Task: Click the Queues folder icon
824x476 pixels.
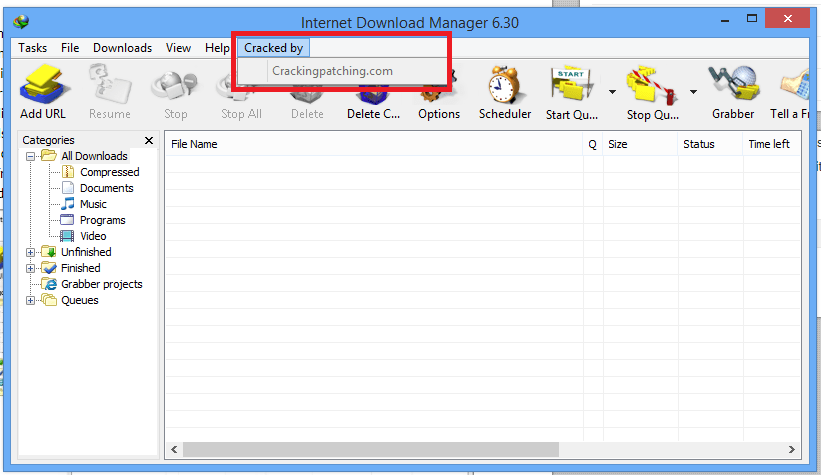Action: 49,300
